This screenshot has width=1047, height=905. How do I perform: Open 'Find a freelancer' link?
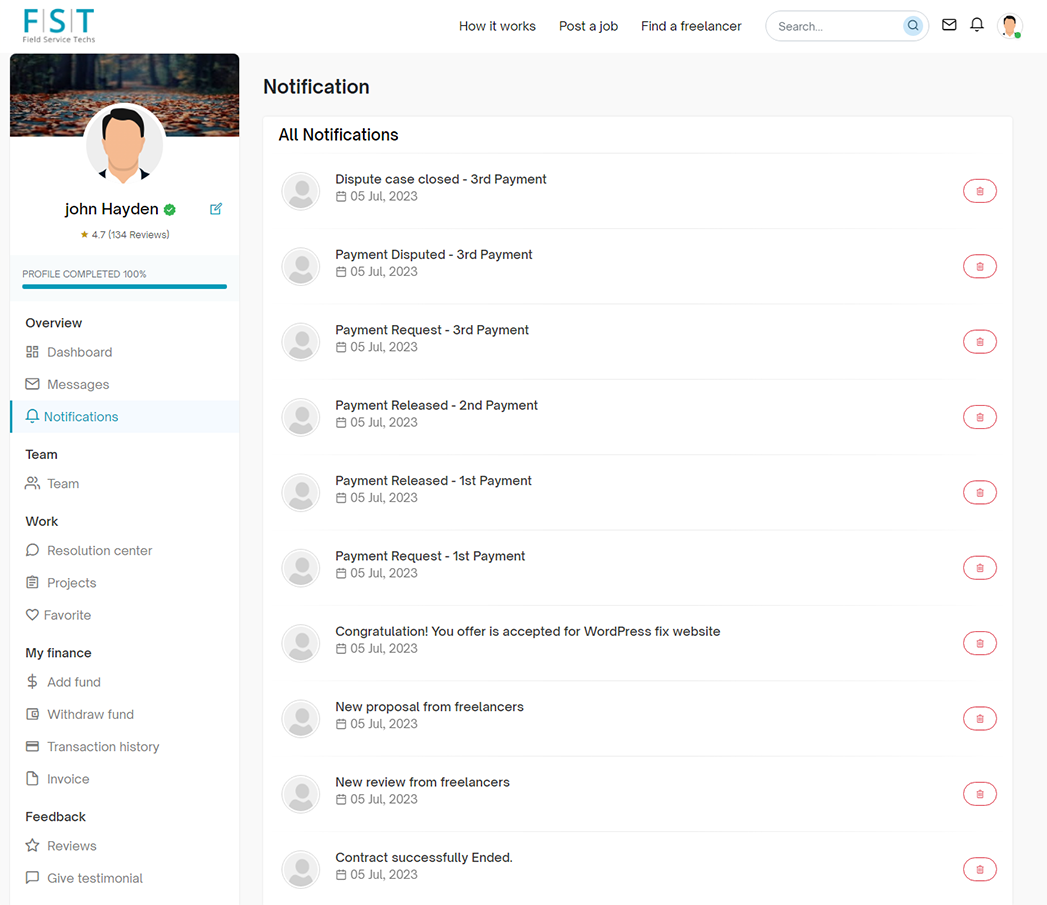tap(691, 26)
